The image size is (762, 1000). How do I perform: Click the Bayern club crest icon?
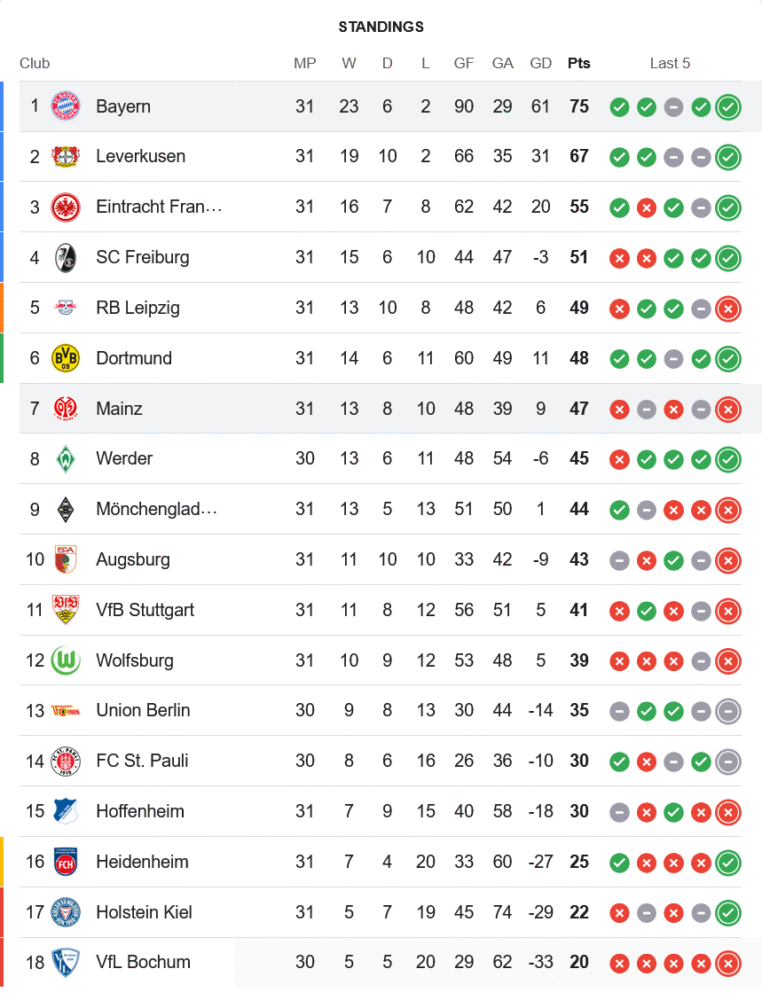tap(65, 106)
